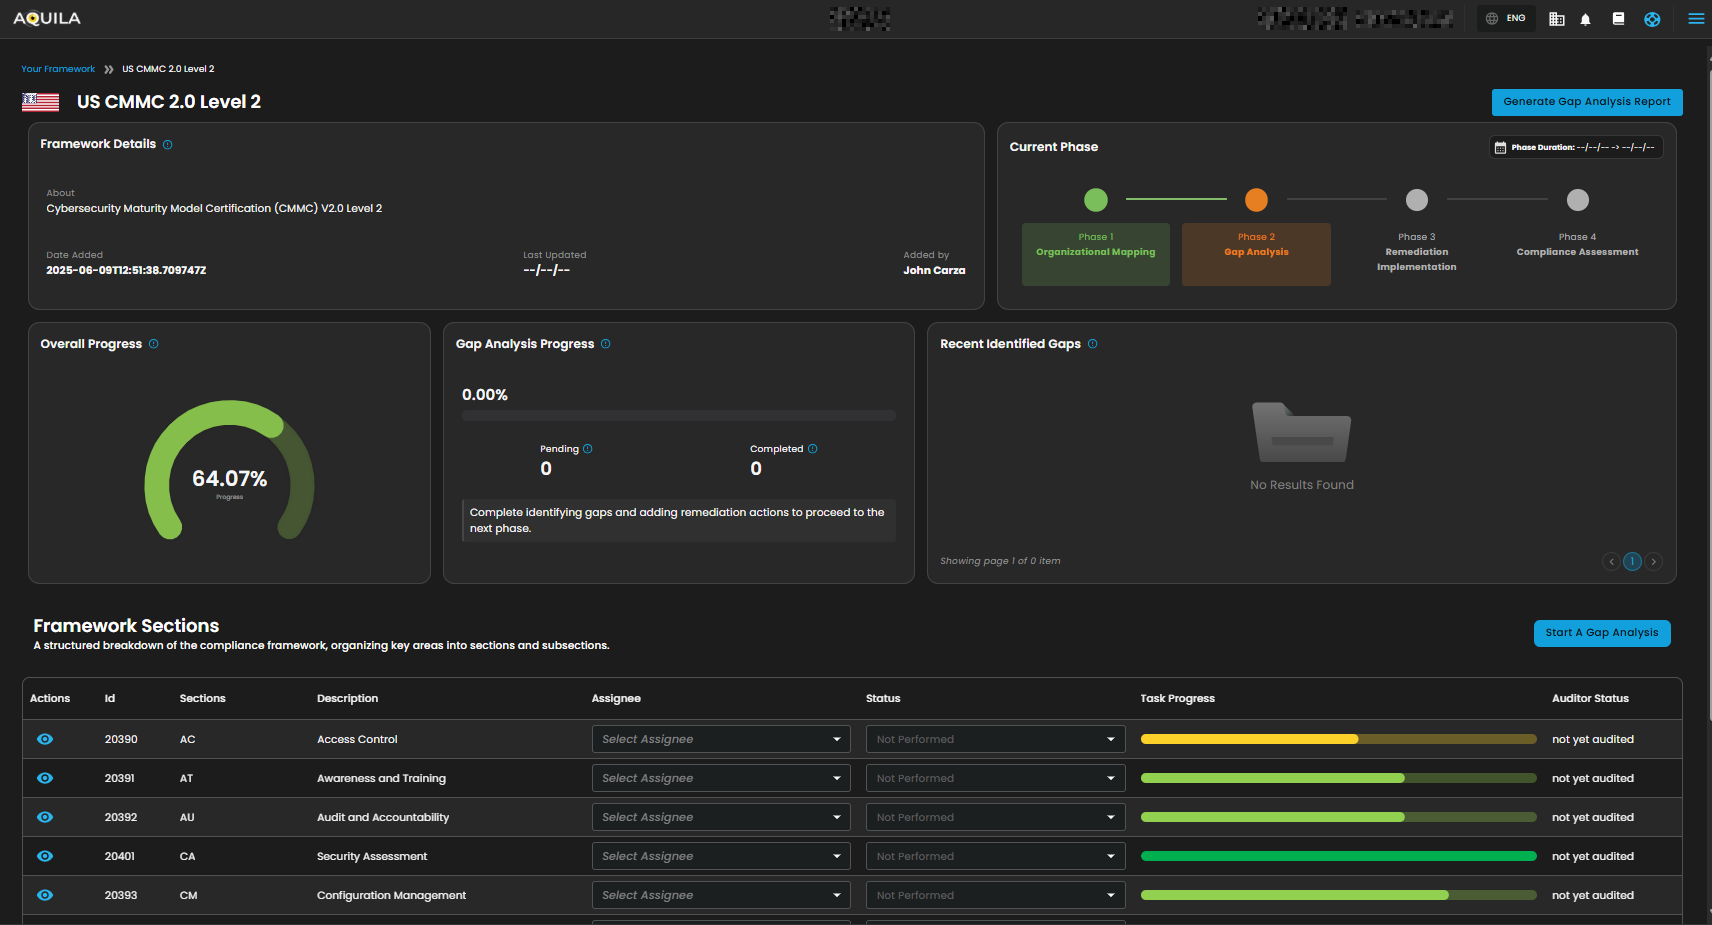This screenshot has width=1712, height=925.
Task: Click the Configuration Management task progress bar
Action: (1338, 895)
